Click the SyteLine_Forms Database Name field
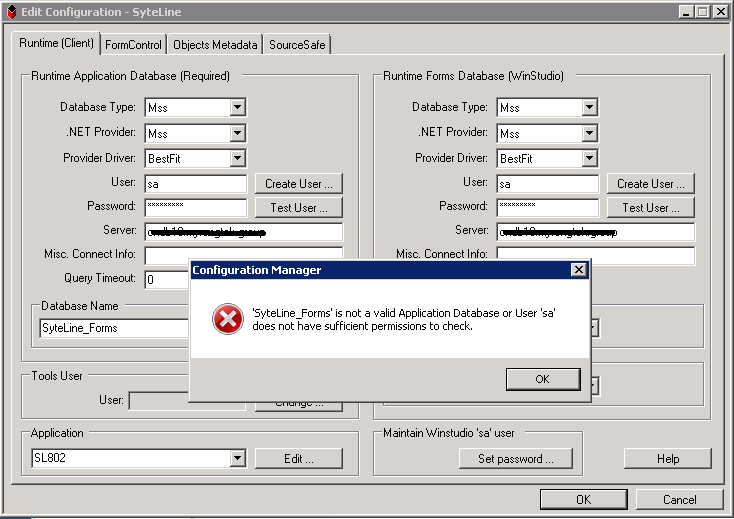The height and width of the screenshot is (519, 734). (115, 328)
